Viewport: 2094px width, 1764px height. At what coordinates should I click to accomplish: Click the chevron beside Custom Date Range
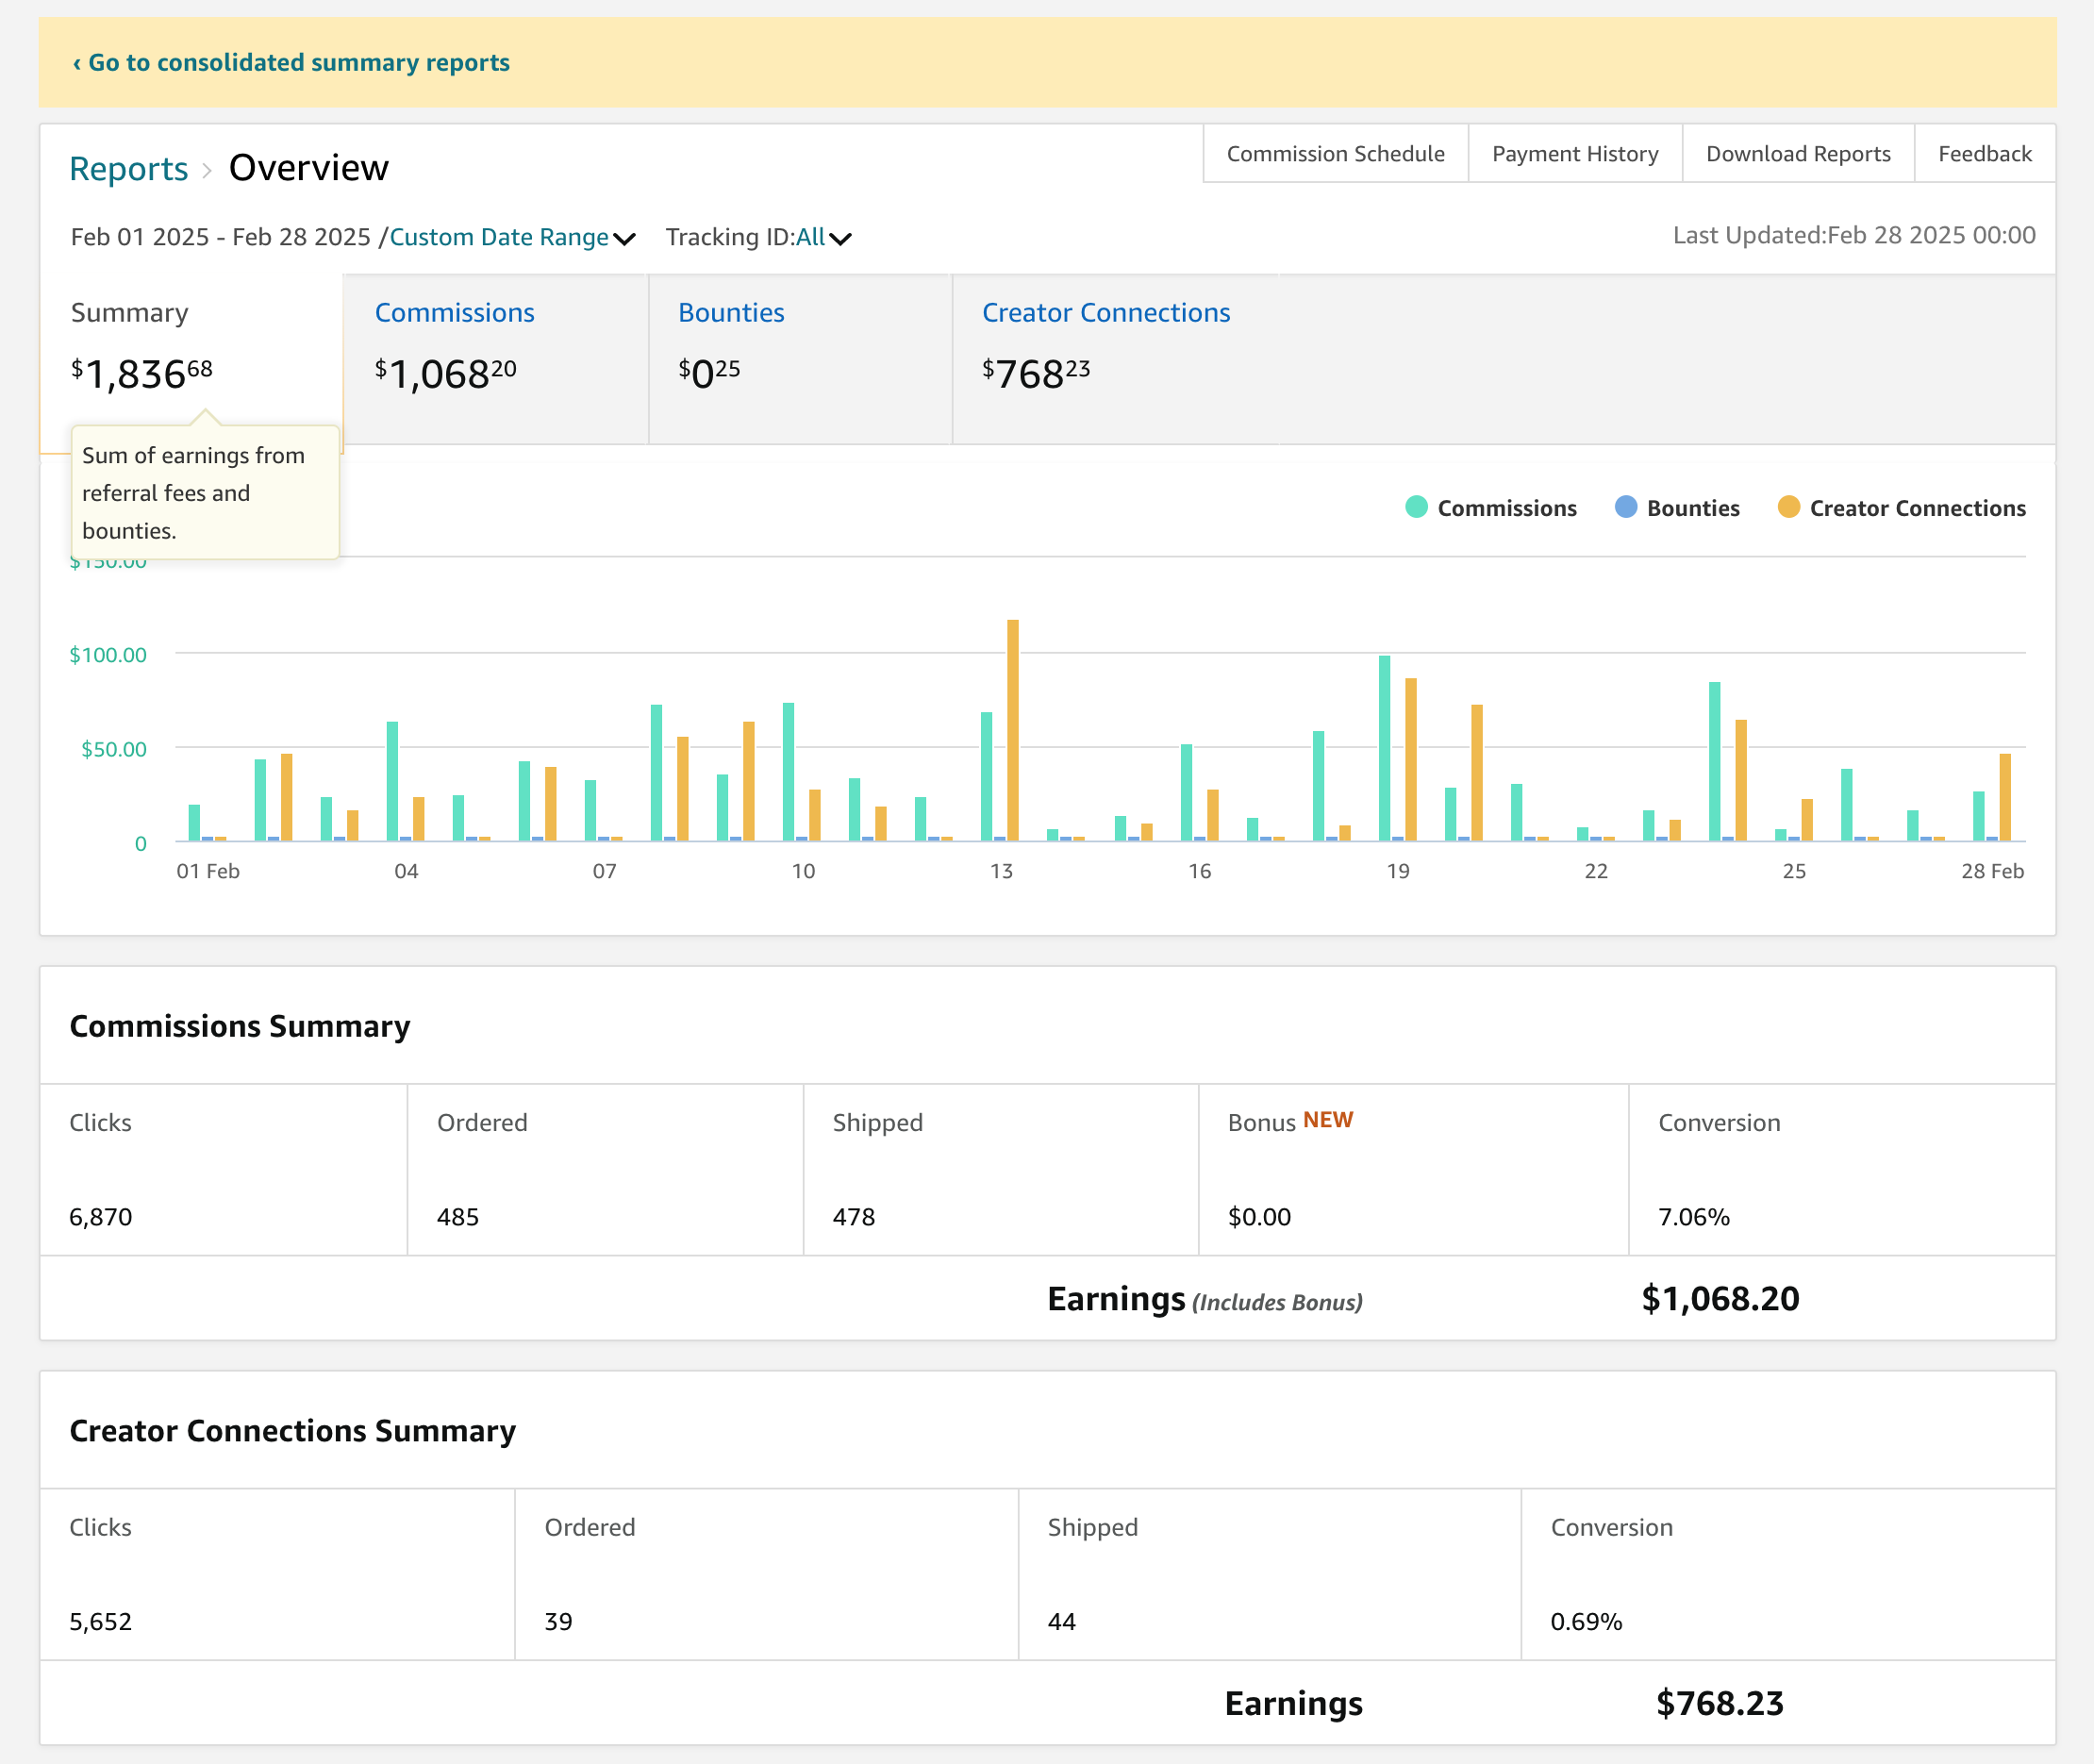pos(625,239)
